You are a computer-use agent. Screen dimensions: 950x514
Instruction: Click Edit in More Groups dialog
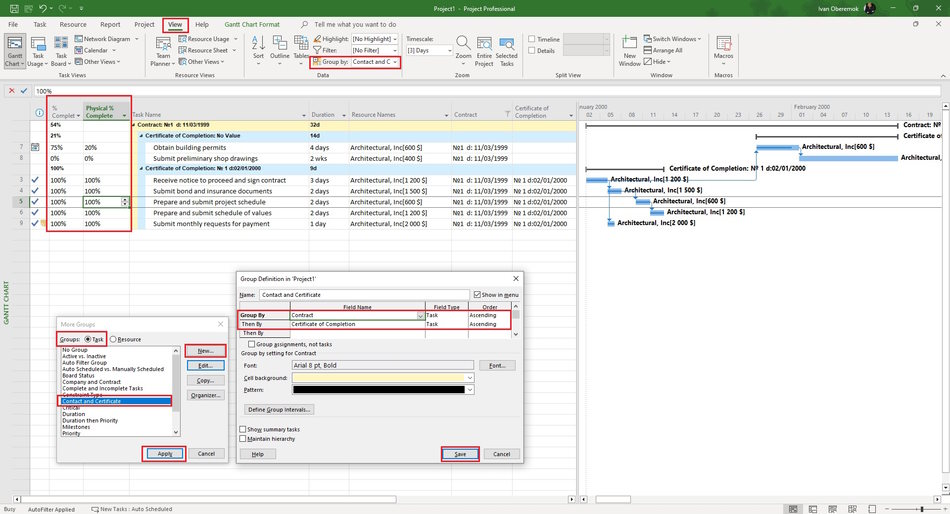[205, 365]
